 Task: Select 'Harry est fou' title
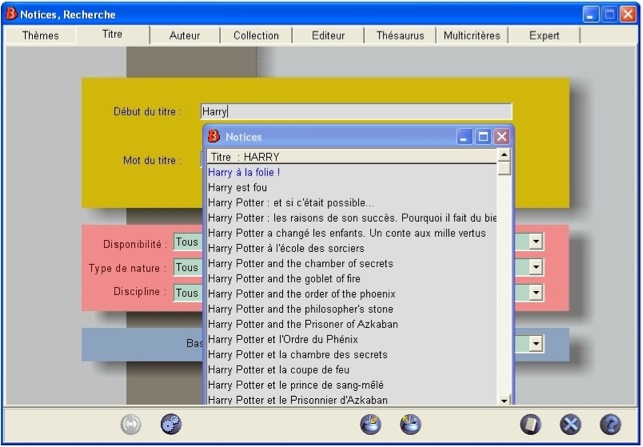pos(352,187)
